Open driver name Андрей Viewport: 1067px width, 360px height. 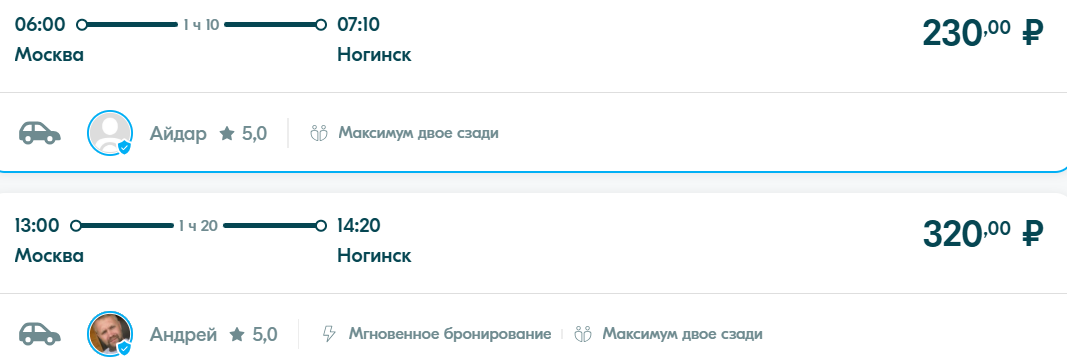184,334
